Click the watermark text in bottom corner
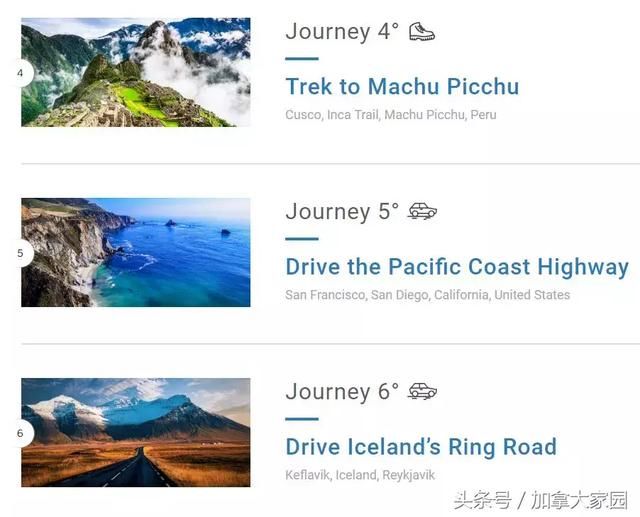Viewport: 640px width, 517px height. tap(540, 500)
